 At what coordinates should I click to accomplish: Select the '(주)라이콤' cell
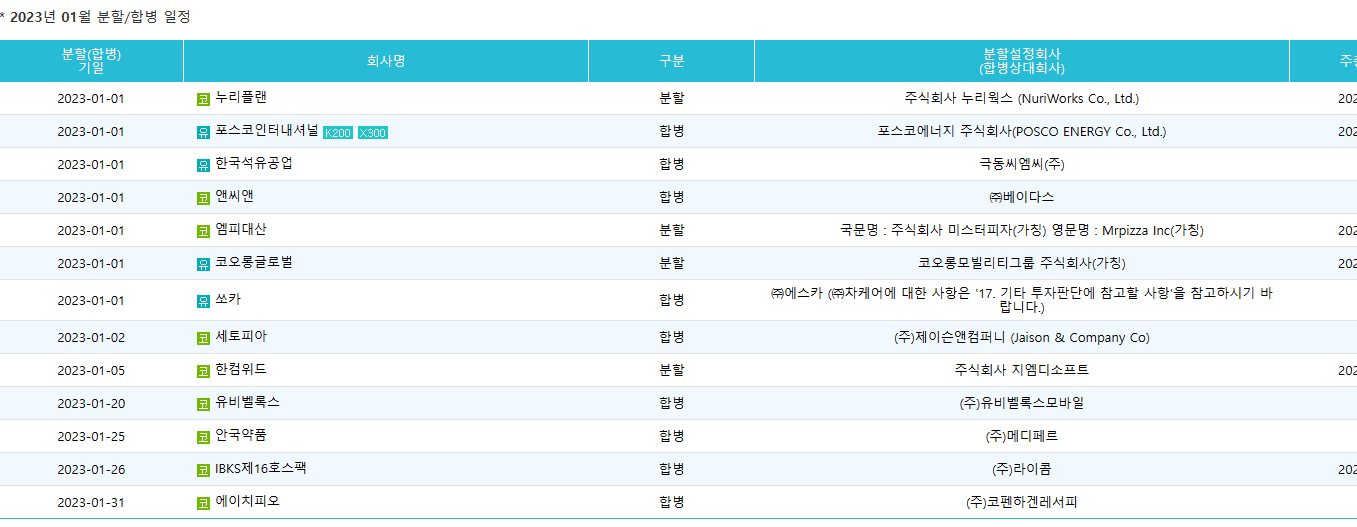(1022, 470)
